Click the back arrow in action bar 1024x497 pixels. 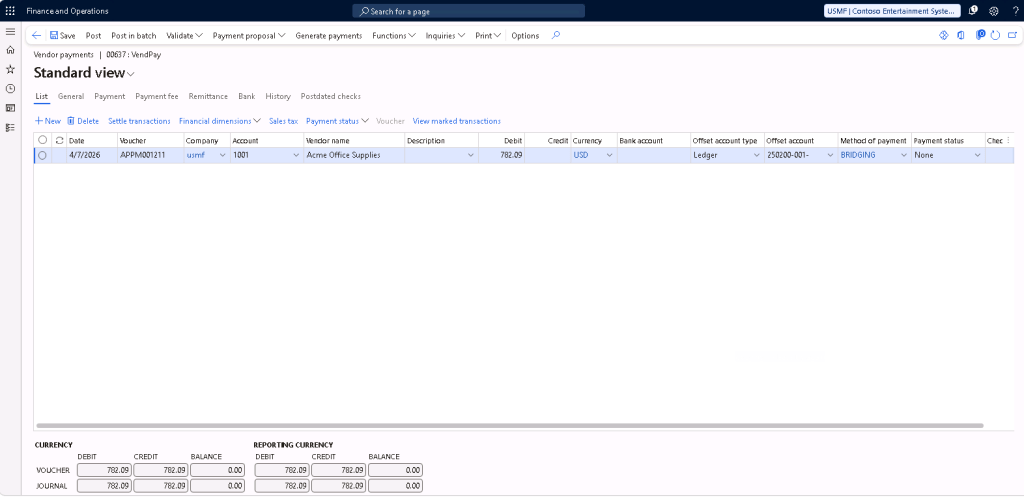[x=37, y=35]
